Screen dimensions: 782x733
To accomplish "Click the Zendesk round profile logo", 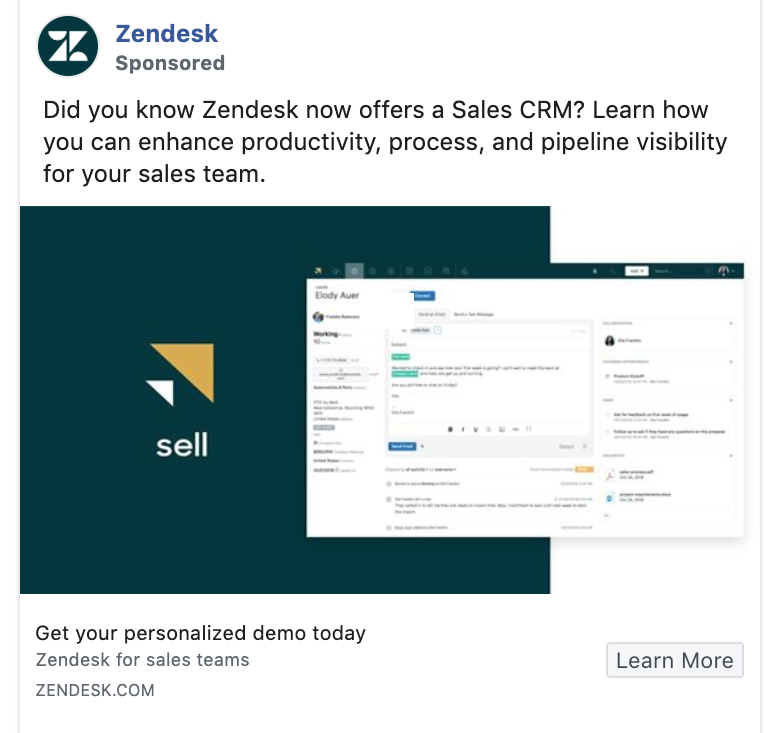I will point(68,46).
